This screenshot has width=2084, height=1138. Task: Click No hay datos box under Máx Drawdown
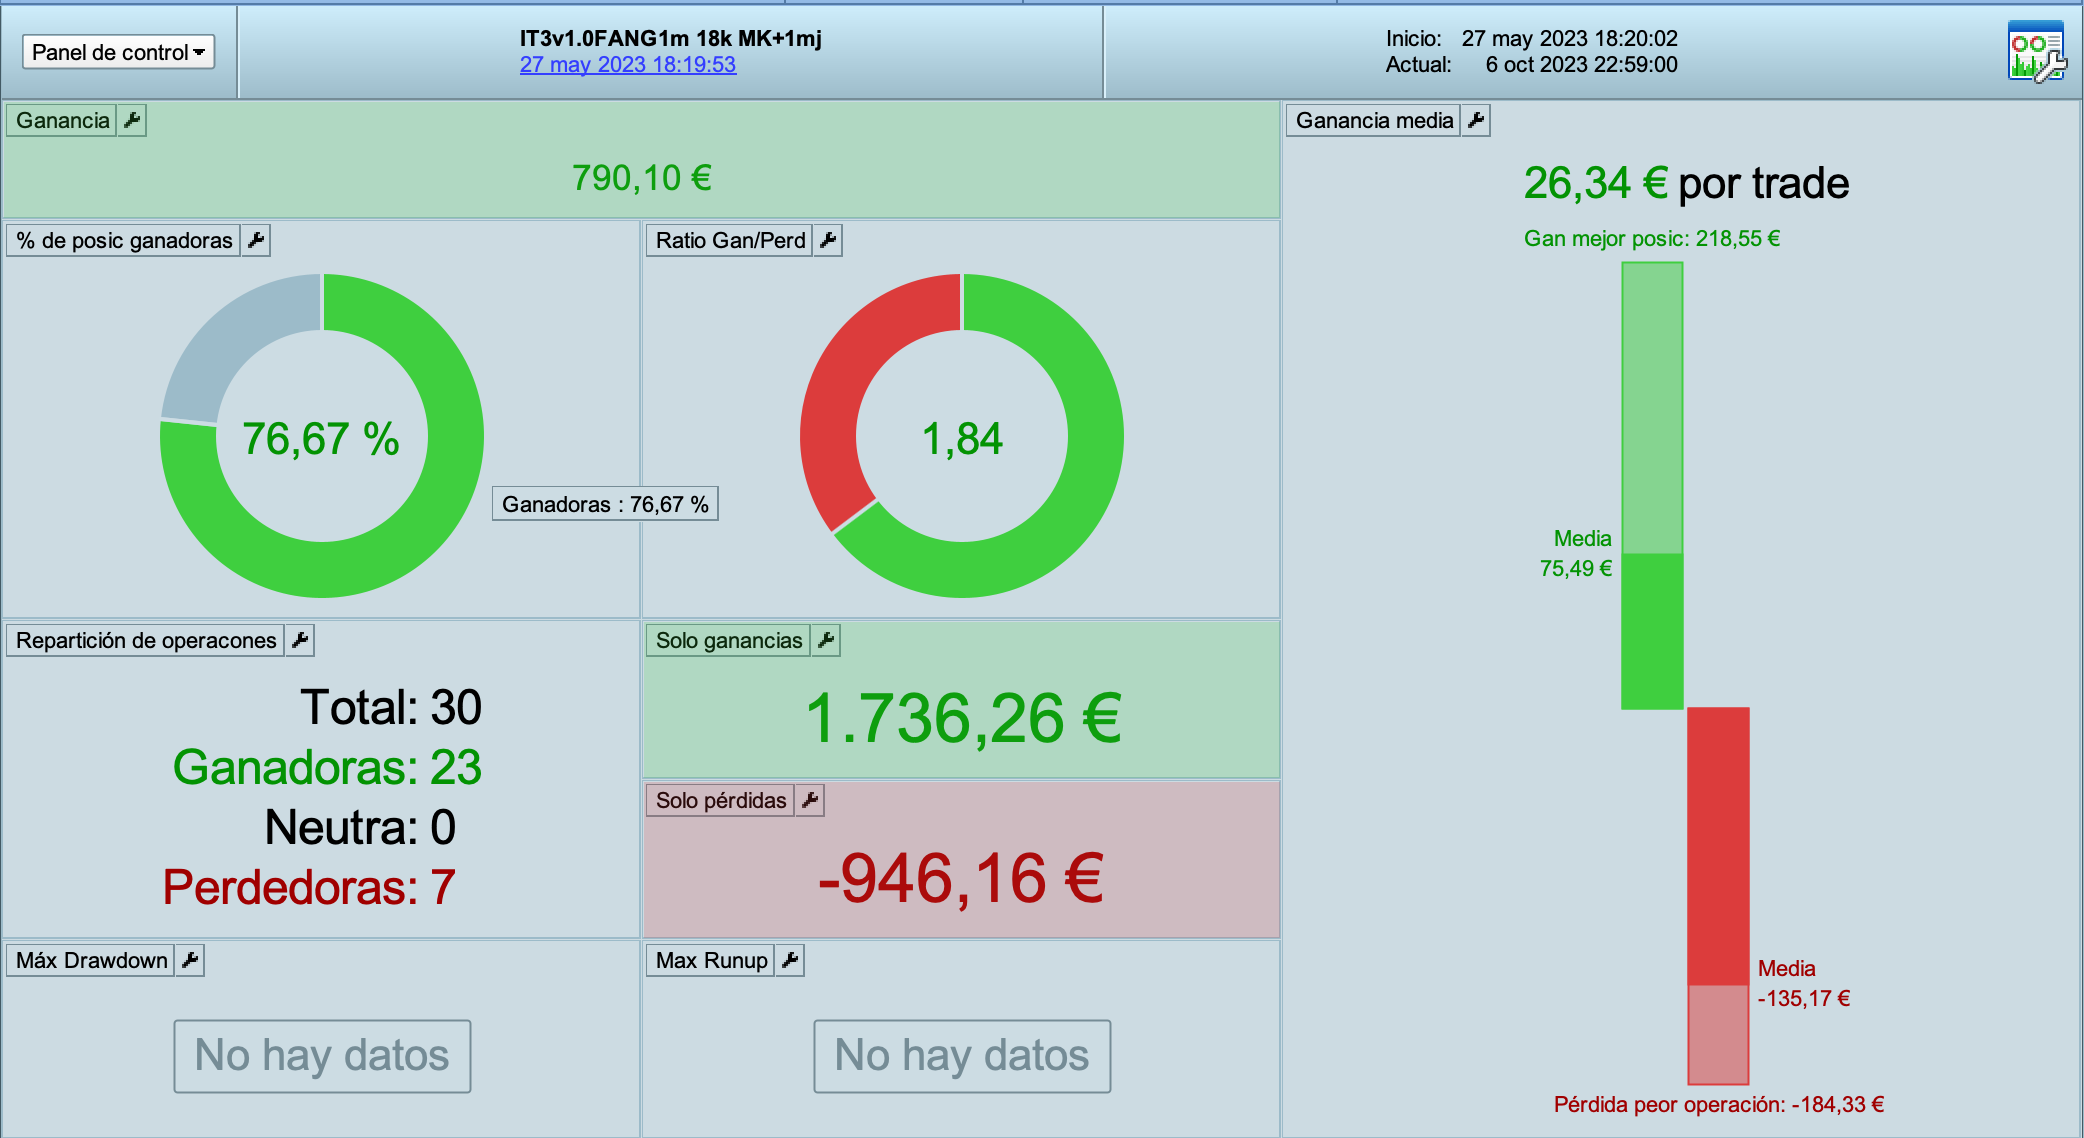pyautogui.click(x=322, y=1056)
